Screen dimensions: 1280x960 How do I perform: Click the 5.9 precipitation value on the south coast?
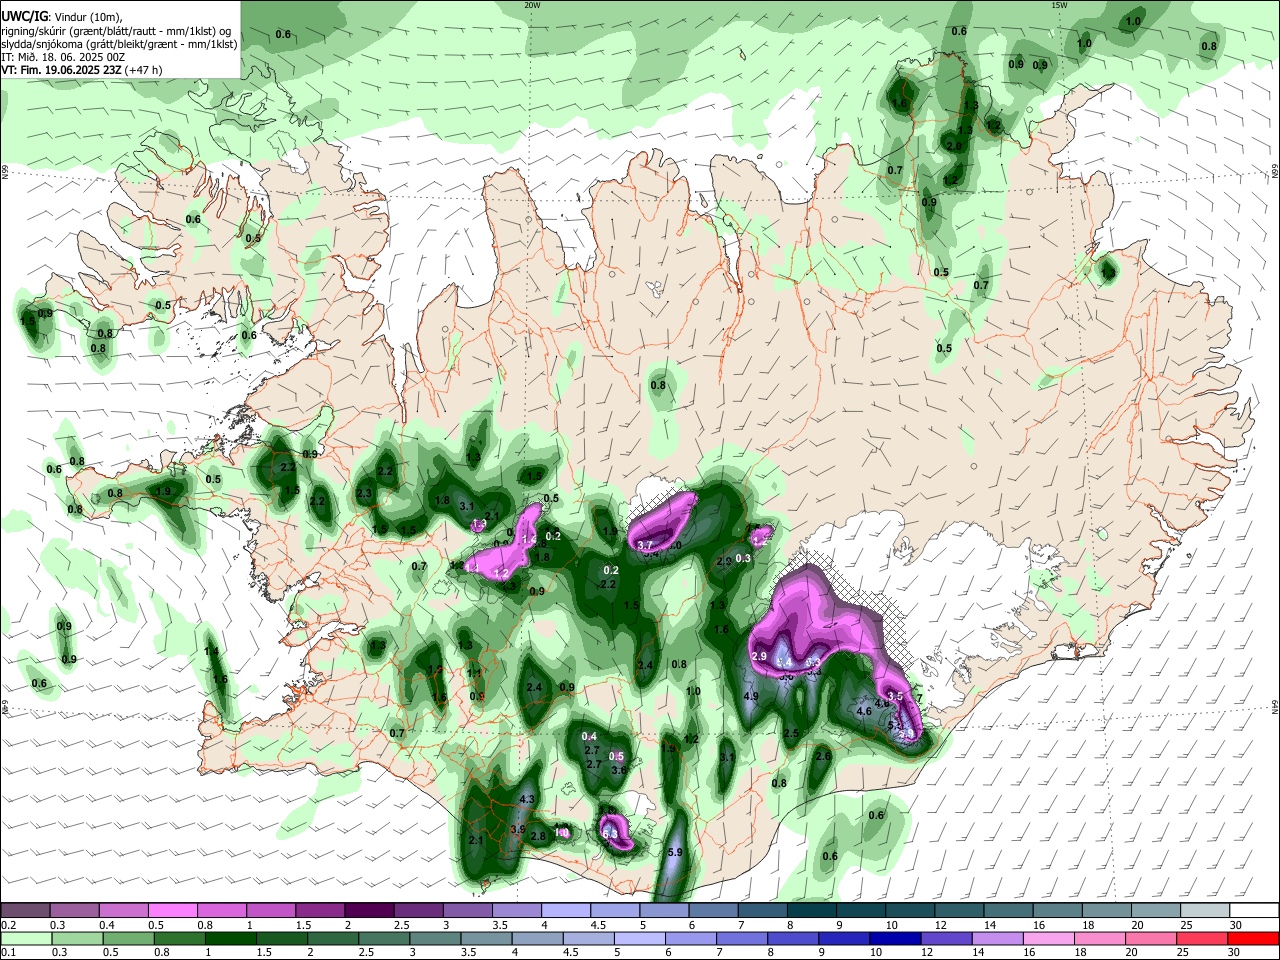click(675, 853)
